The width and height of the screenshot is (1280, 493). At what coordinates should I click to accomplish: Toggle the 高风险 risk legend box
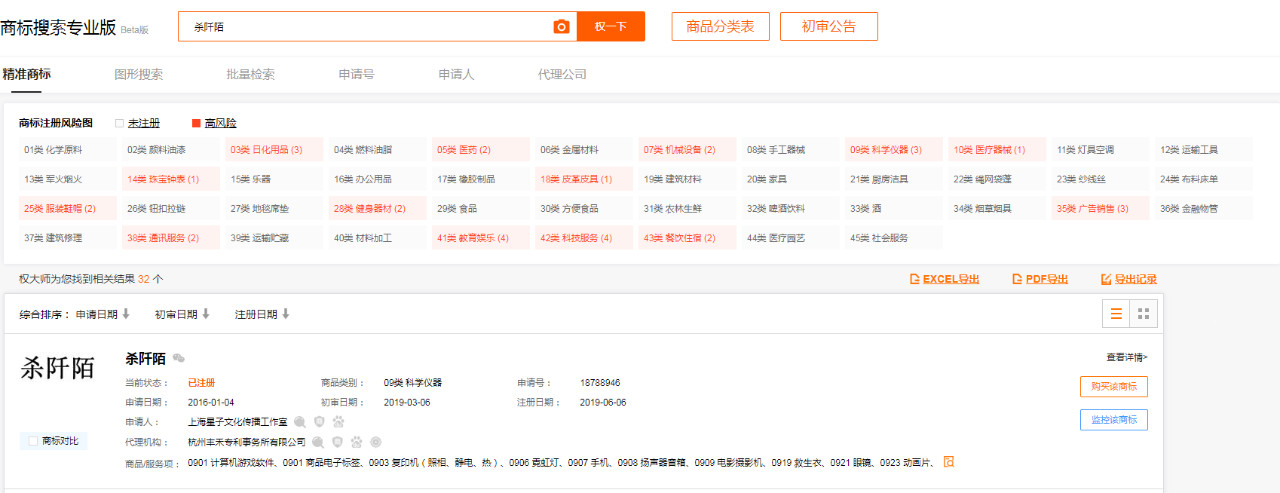coord(196,123)
